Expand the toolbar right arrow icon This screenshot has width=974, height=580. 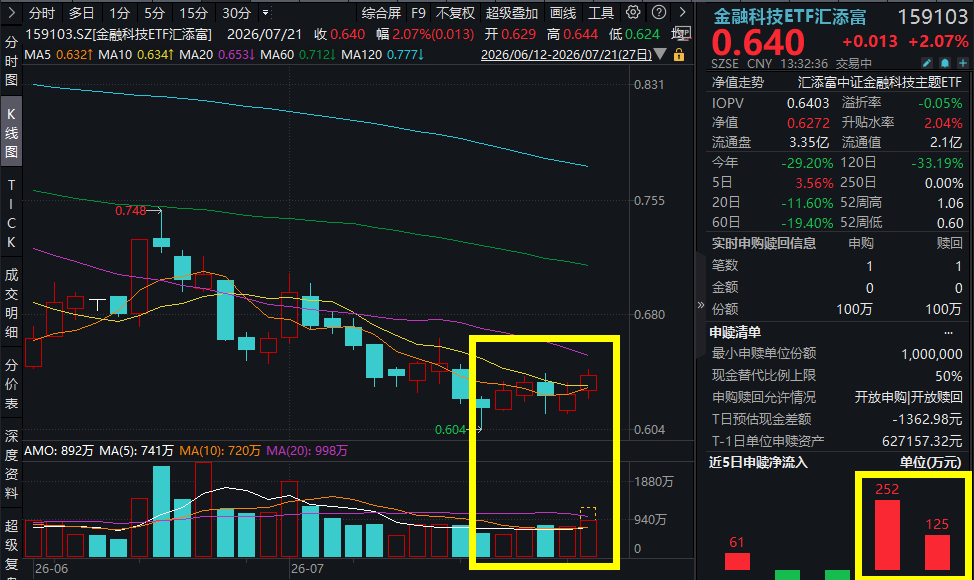682,12
